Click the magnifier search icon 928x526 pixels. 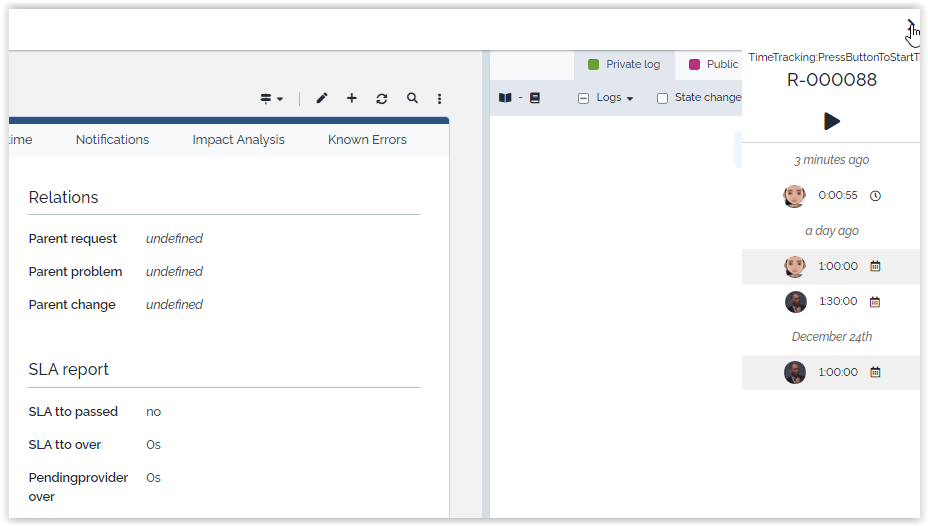[412, 98]
